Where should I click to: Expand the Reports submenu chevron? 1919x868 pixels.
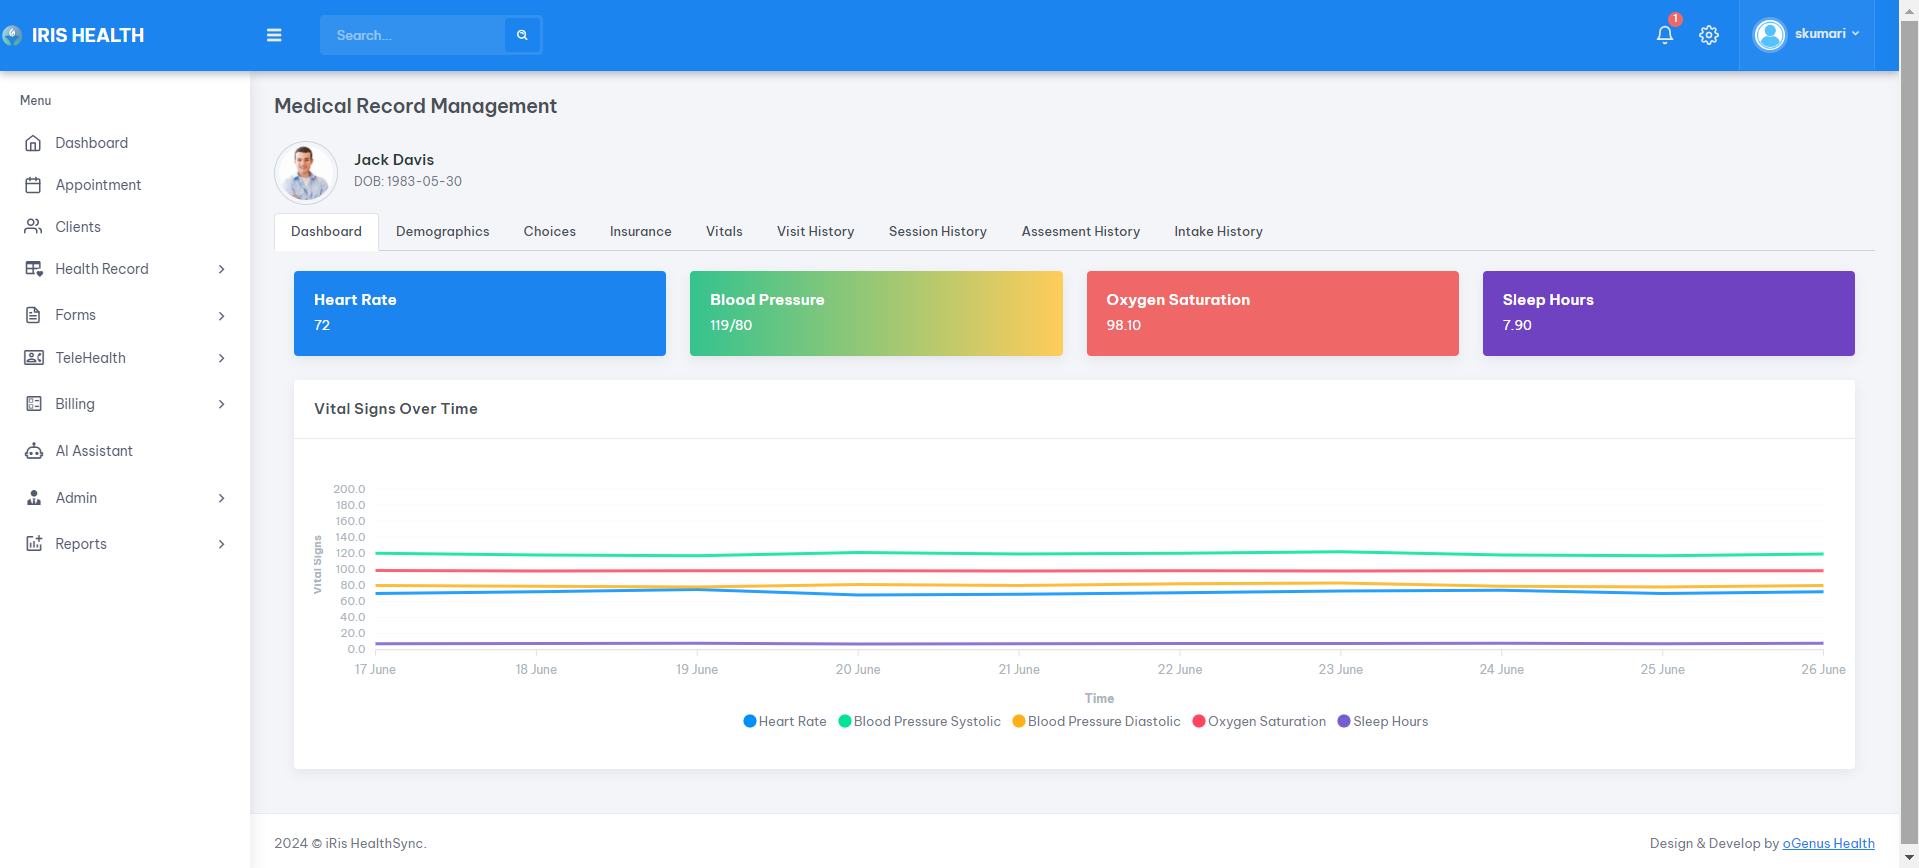pyautogui.click(x=221, y=544)
